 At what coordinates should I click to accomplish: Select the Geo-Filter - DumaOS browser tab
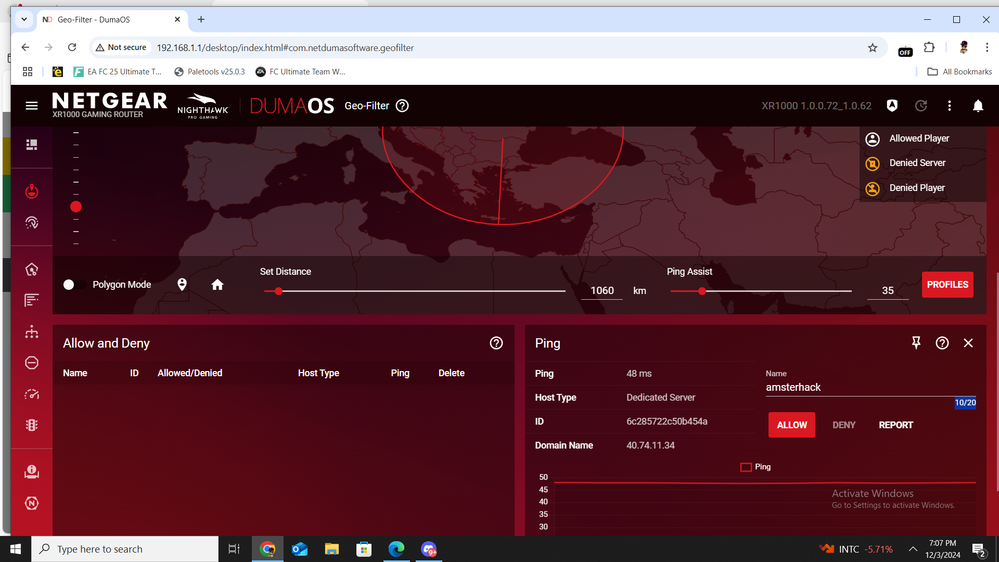tap(110, 19)
